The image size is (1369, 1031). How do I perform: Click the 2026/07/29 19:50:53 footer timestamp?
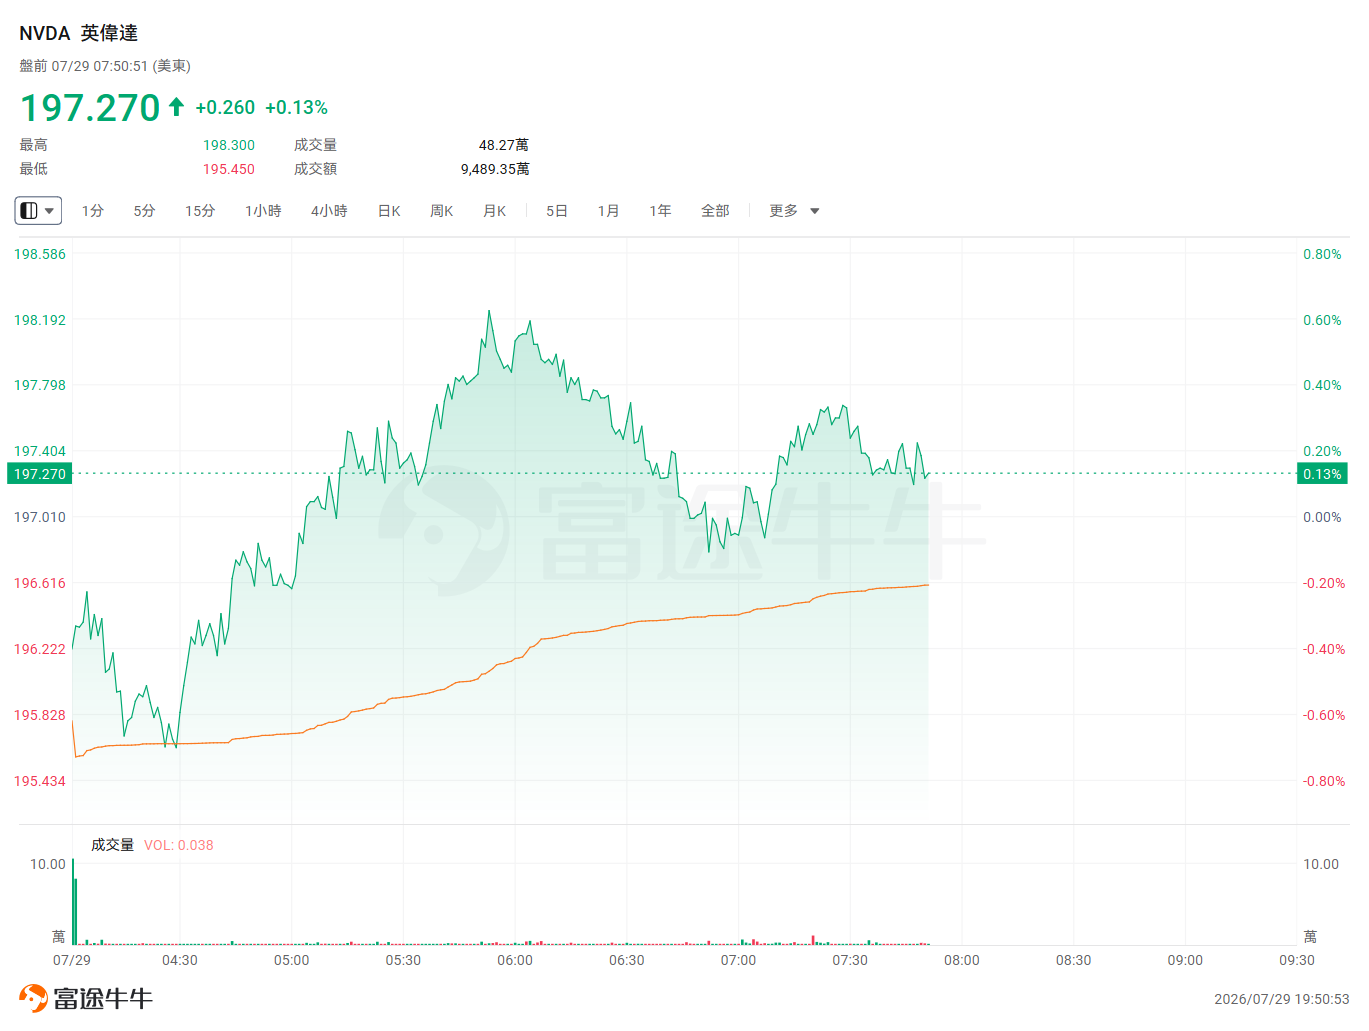(1282, 999)
